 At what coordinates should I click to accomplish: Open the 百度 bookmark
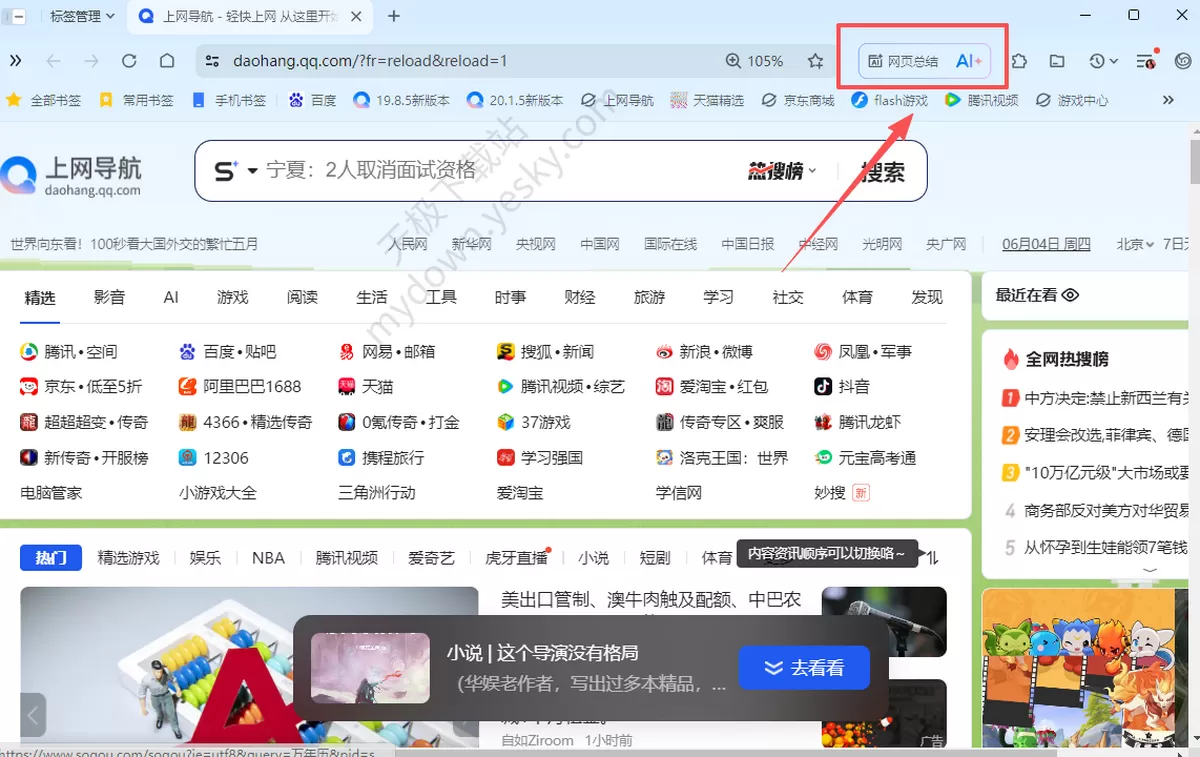(x=312, y=100)
